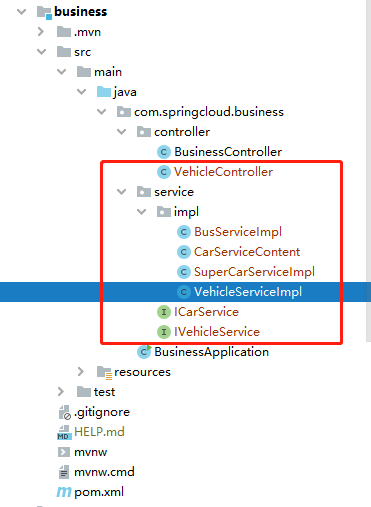Expand the resources folder arrow
The height and width of the screenshot is (507, 371).
click(x=81, y=372)
